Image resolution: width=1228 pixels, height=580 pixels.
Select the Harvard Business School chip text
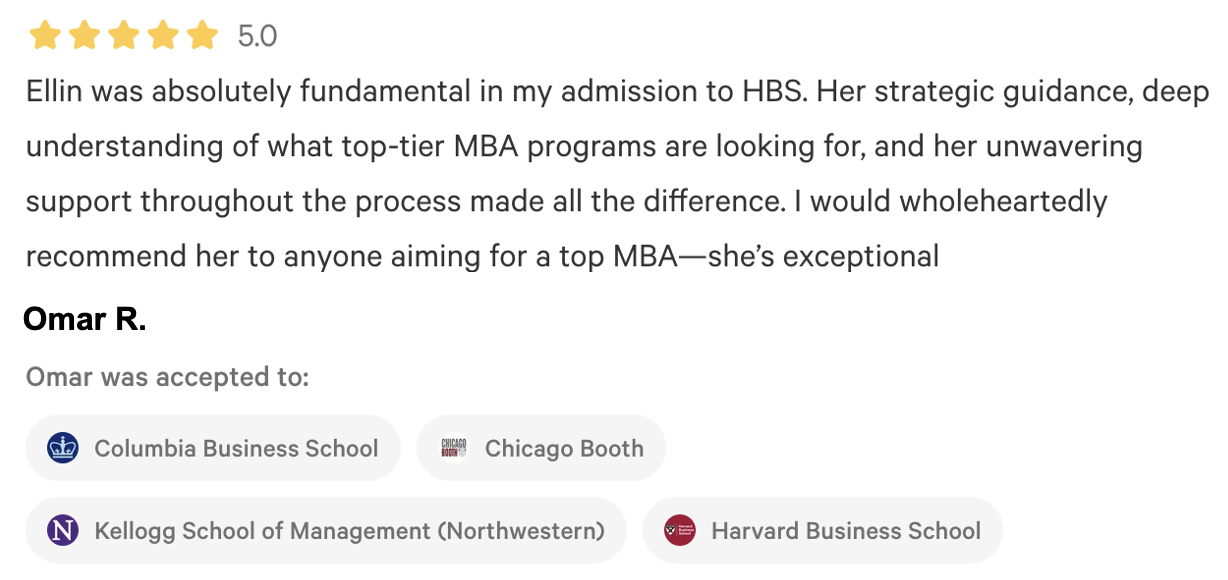(846, 530)
